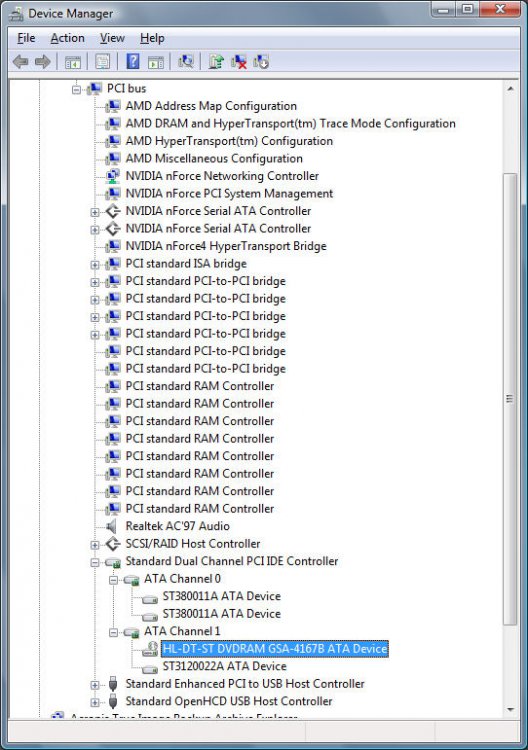
Task: Click the ST3120022A ATA Device drive icon
Action: pos(150,668)
